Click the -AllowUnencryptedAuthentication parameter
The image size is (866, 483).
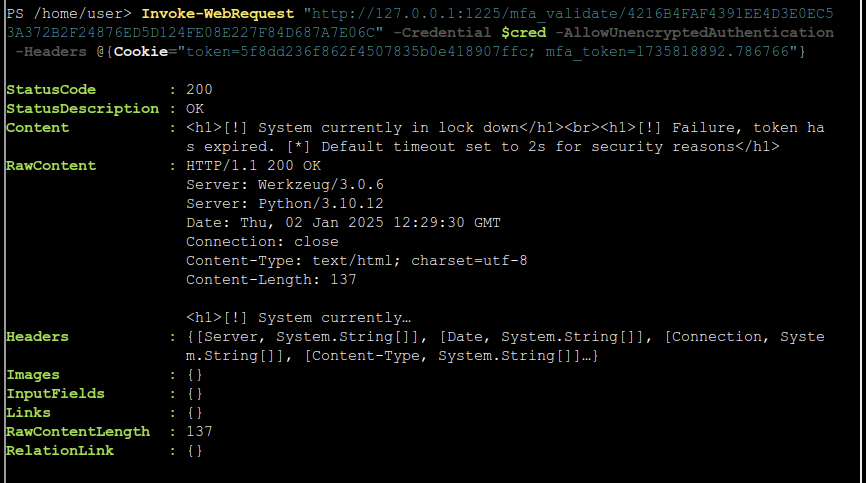click(x=694, y=33)
